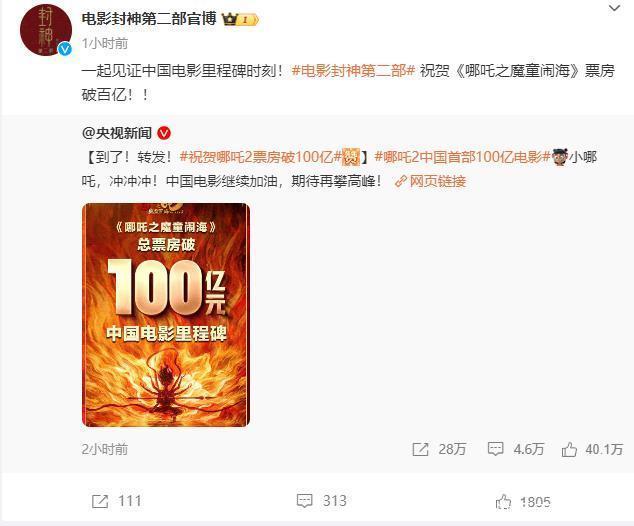Toggle like on the post with 1805 likes
The height and width of the screenshot is (526, 634).
click(523, 502)
